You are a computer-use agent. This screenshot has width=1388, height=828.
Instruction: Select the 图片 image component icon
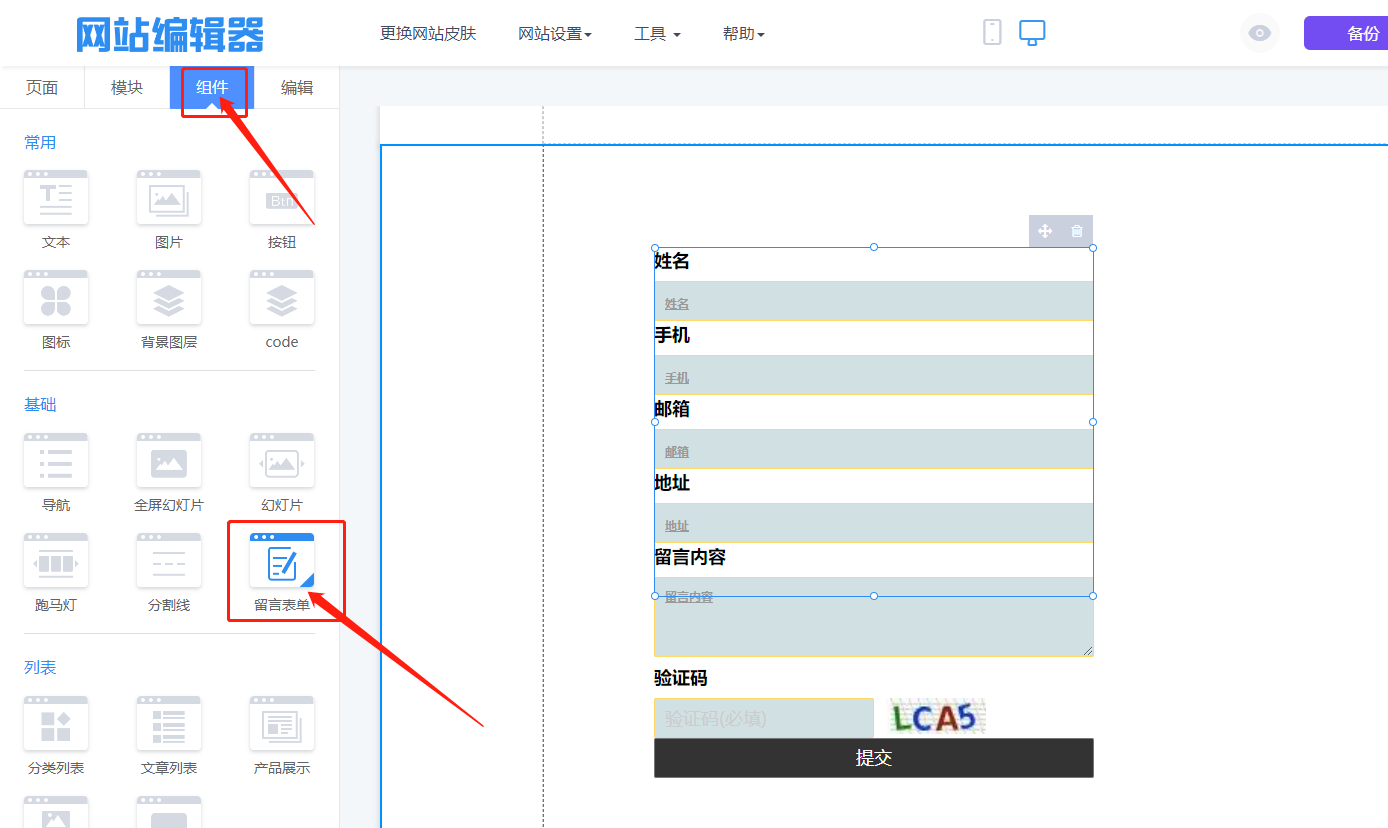pyautogui.click(x=169, y=198)
